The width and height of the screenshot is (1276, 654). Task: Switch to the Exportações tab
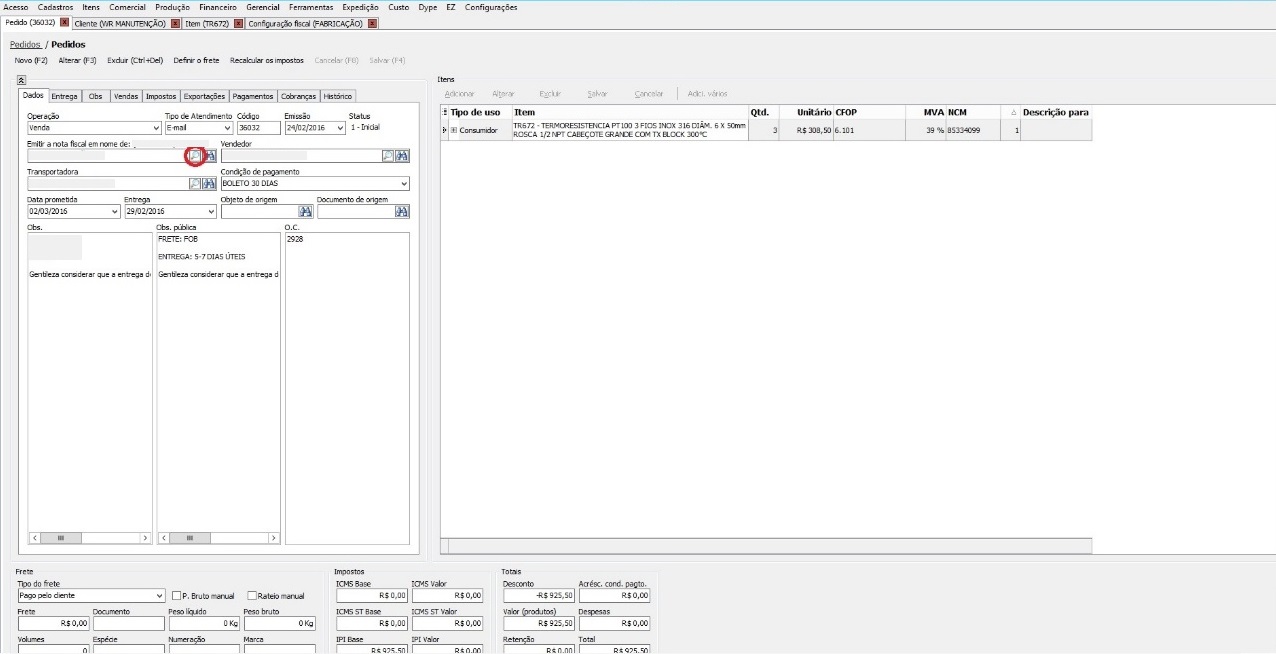205,96
